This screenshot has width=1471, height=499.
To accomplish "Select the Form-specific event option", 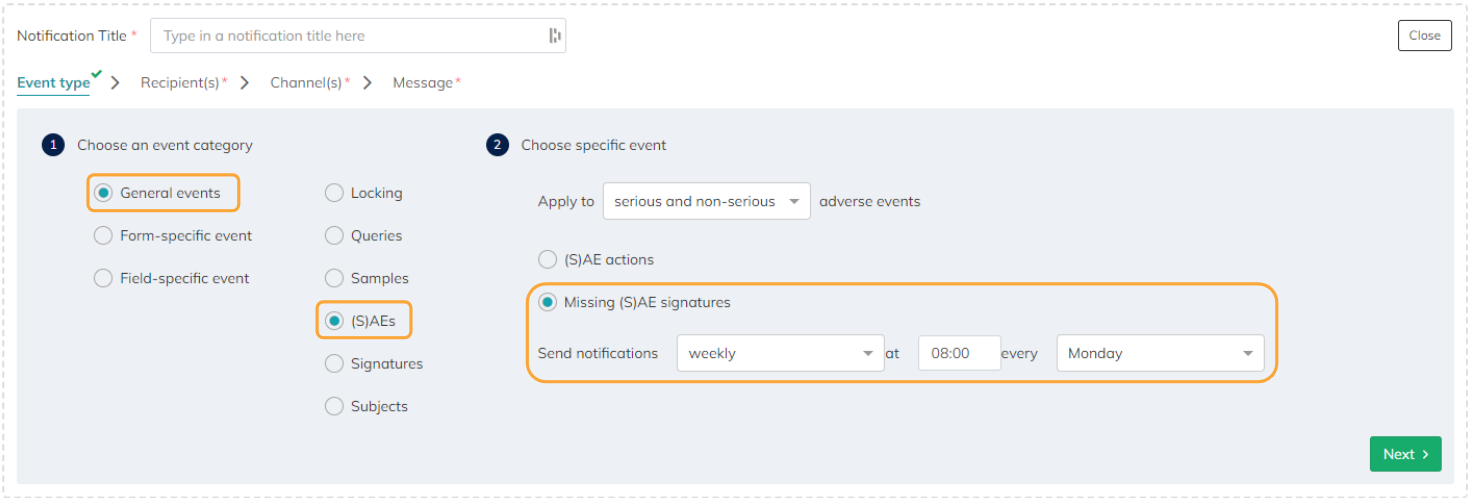I will click(103, 236).
